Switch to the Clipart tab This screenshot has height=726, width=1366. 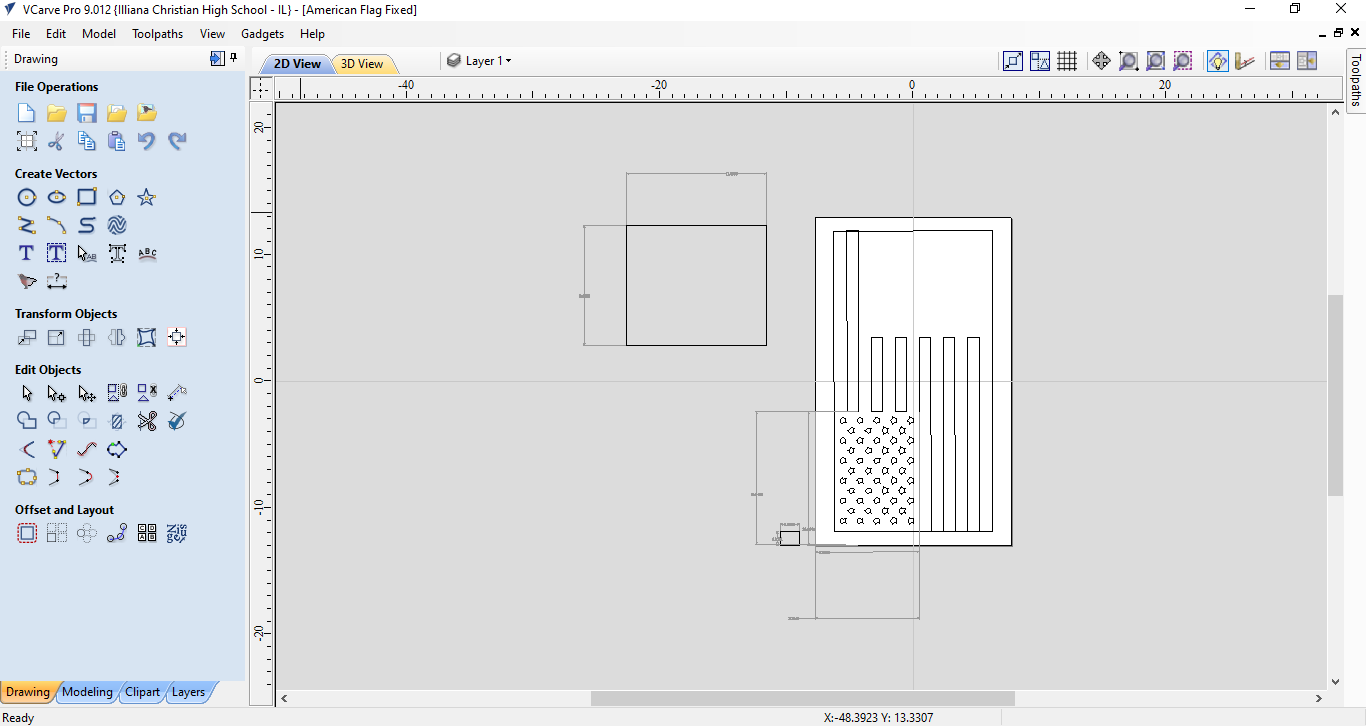142,692
